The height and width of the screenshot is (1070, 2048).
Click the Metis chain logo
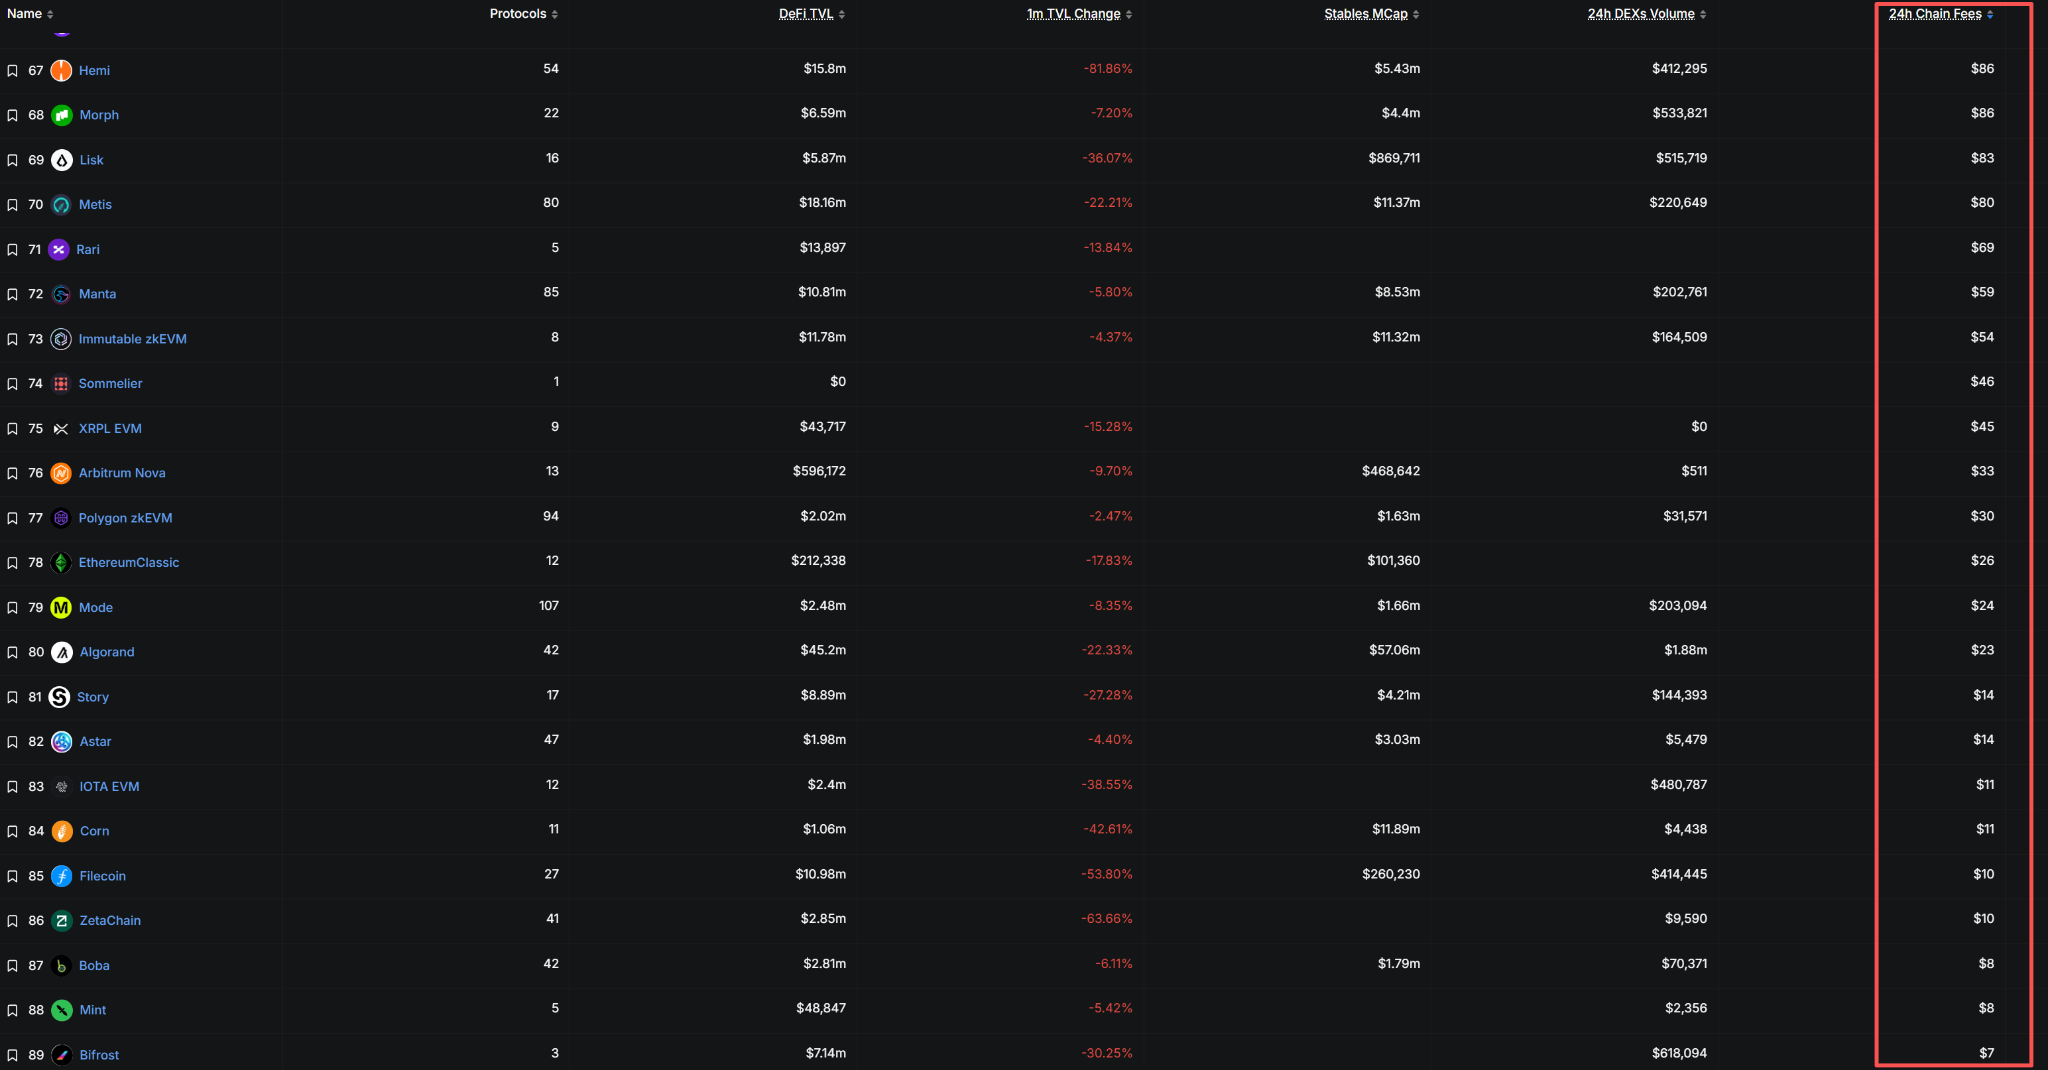point(60,204)
